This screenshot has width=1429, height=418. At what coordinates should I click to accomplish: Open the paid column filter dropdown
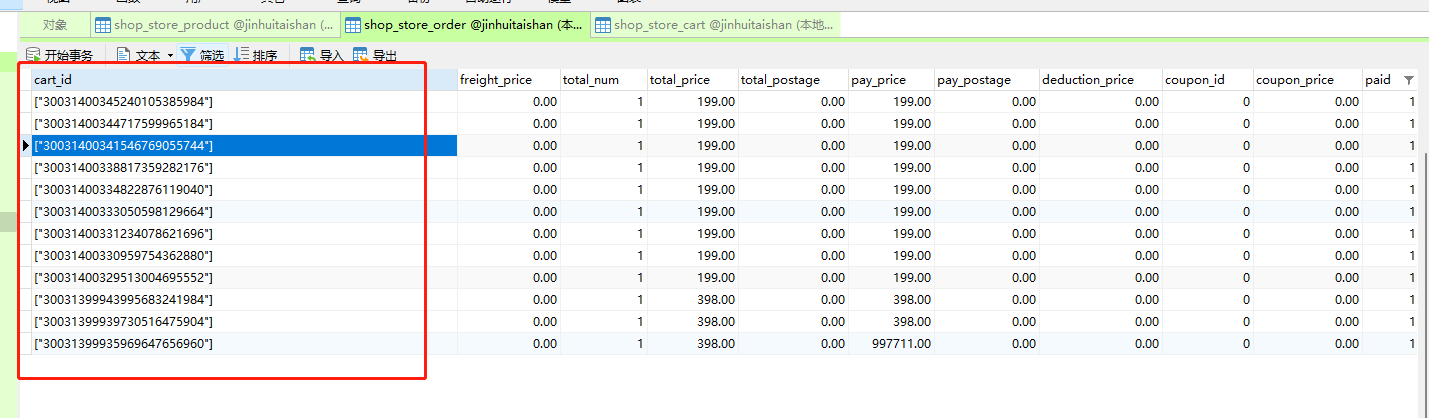[1409, 80]
